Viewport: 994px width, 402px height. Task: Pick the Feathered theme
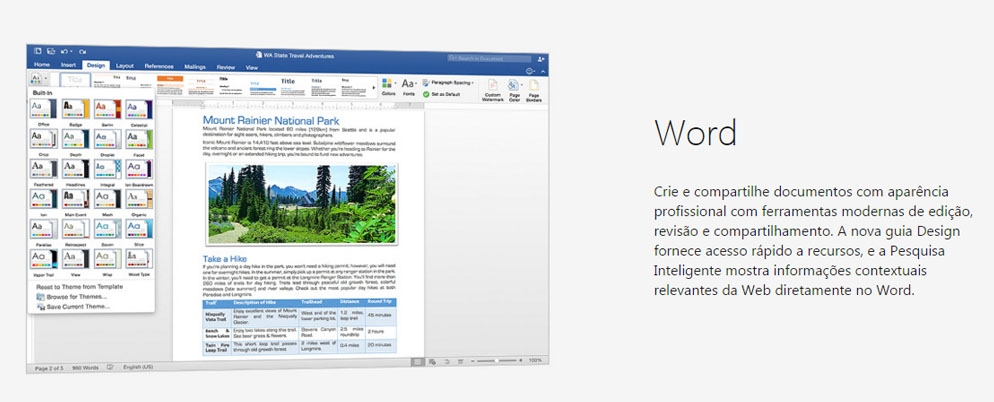tap(43, 169)
